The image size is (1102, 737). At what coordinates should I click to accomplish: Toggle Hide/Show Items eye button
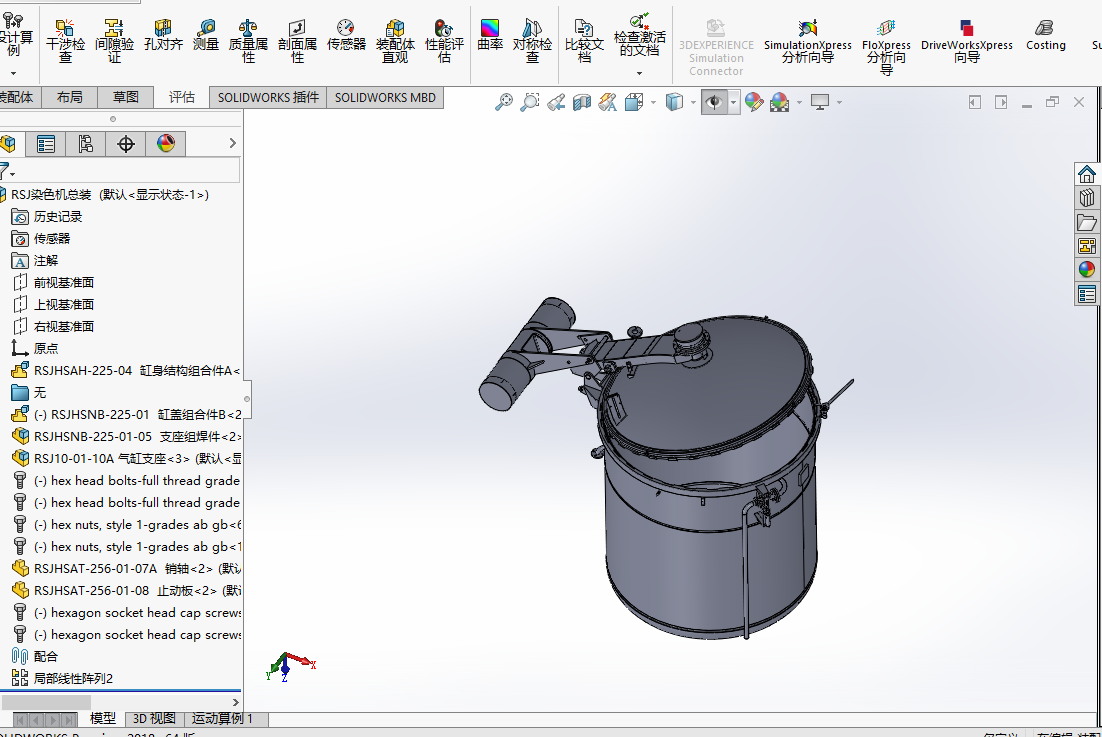pos(714,103)
